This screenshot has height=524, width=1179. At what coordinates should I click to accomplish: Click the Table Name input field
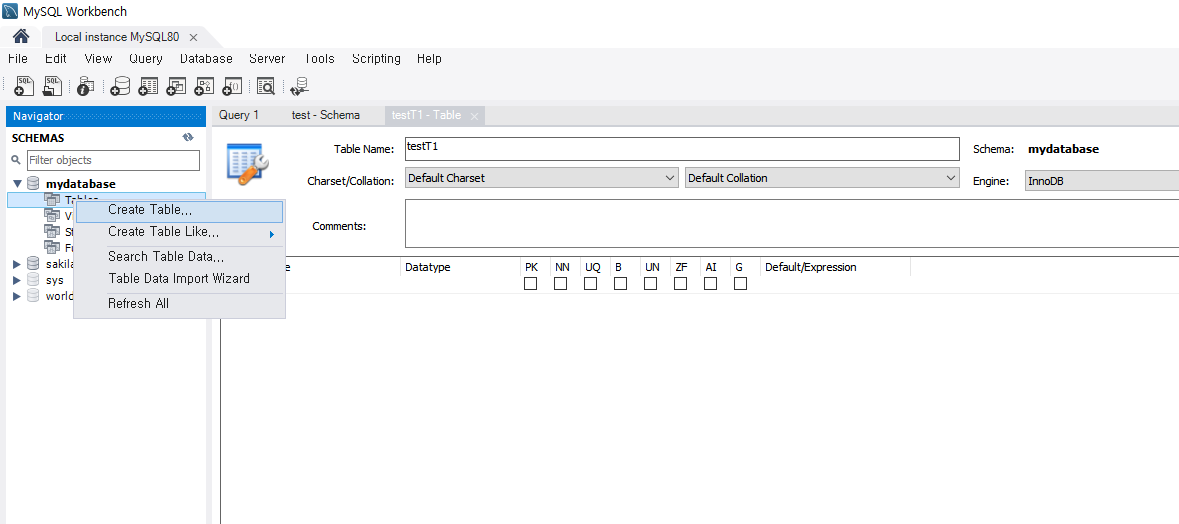(682, 149)
